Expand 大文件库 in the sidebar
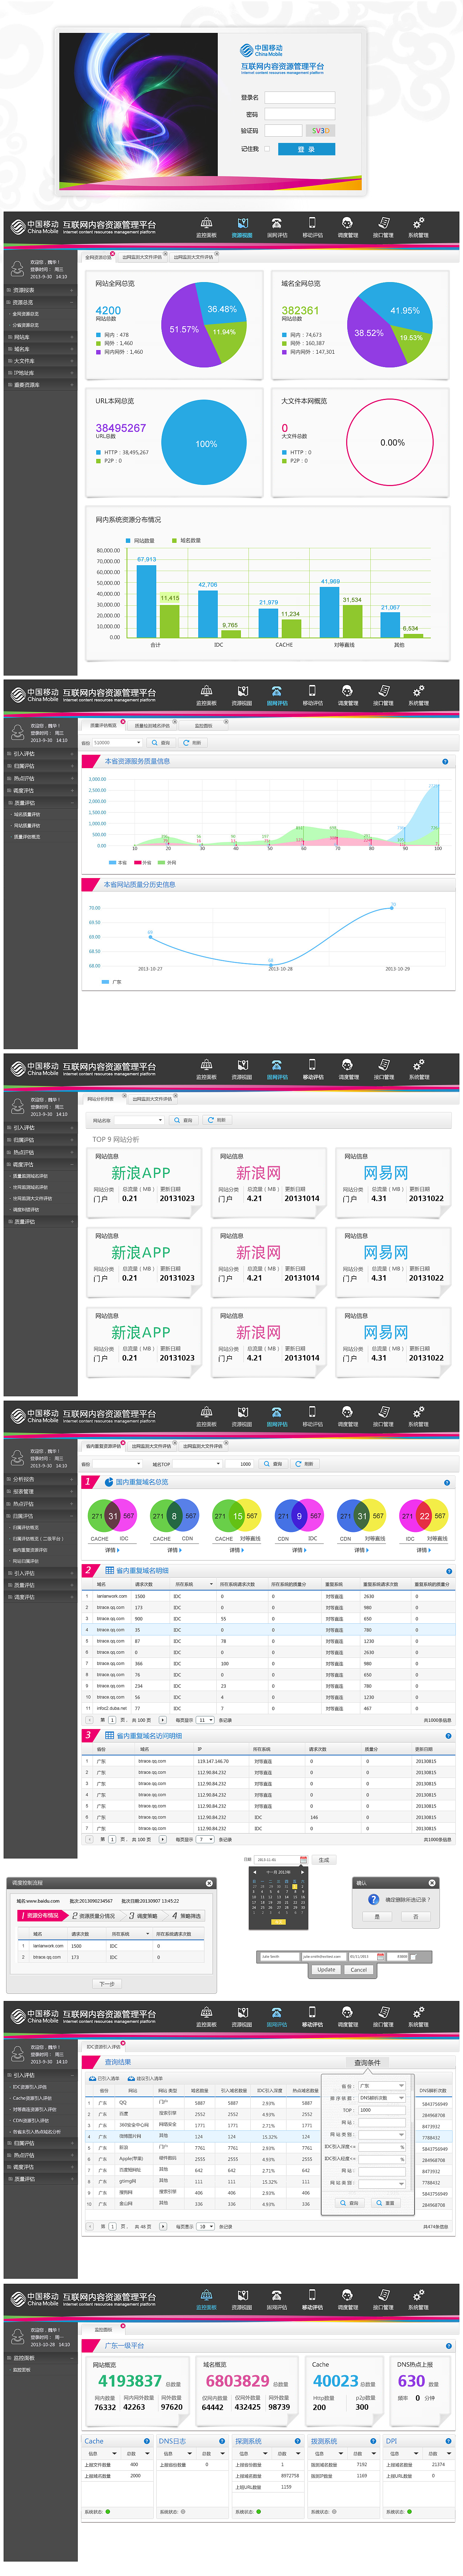Screen dimensions: 463x2576 (40, 361)
